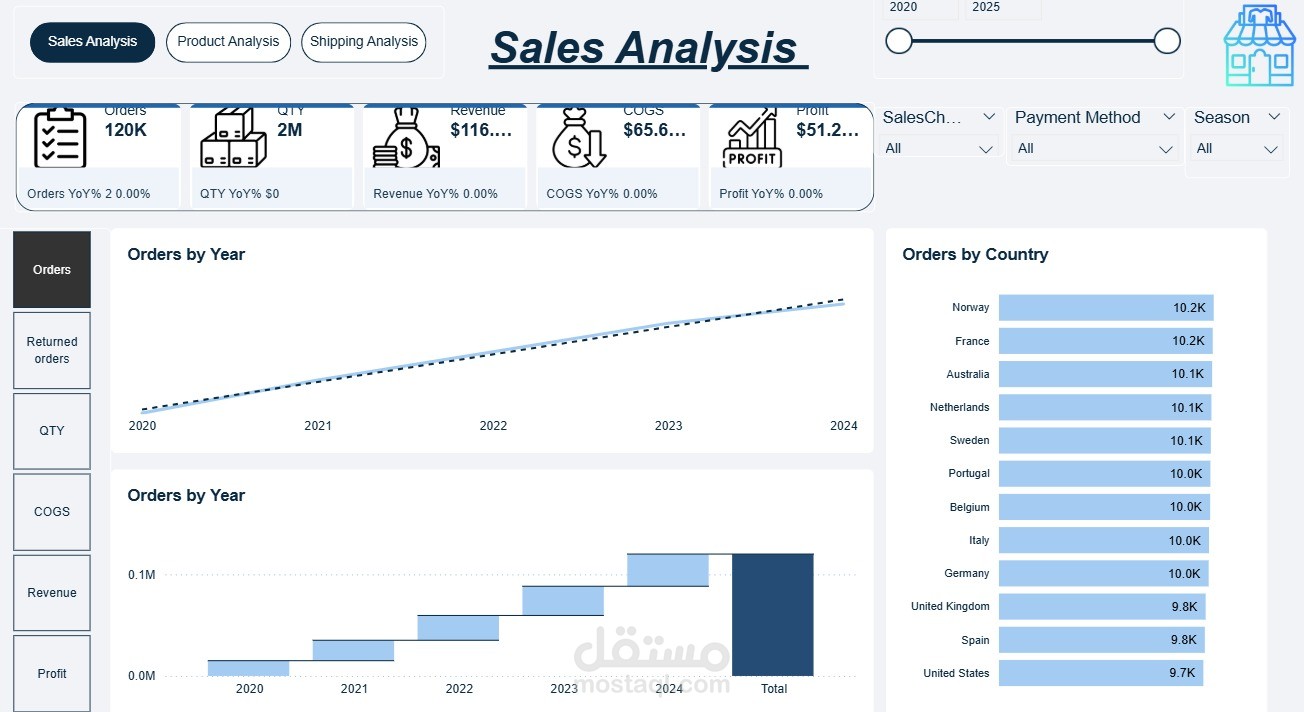Image resolution: width=1304 pixels, height=712 pixels.
Task: Open the All list under Season
Action: 1272,148
